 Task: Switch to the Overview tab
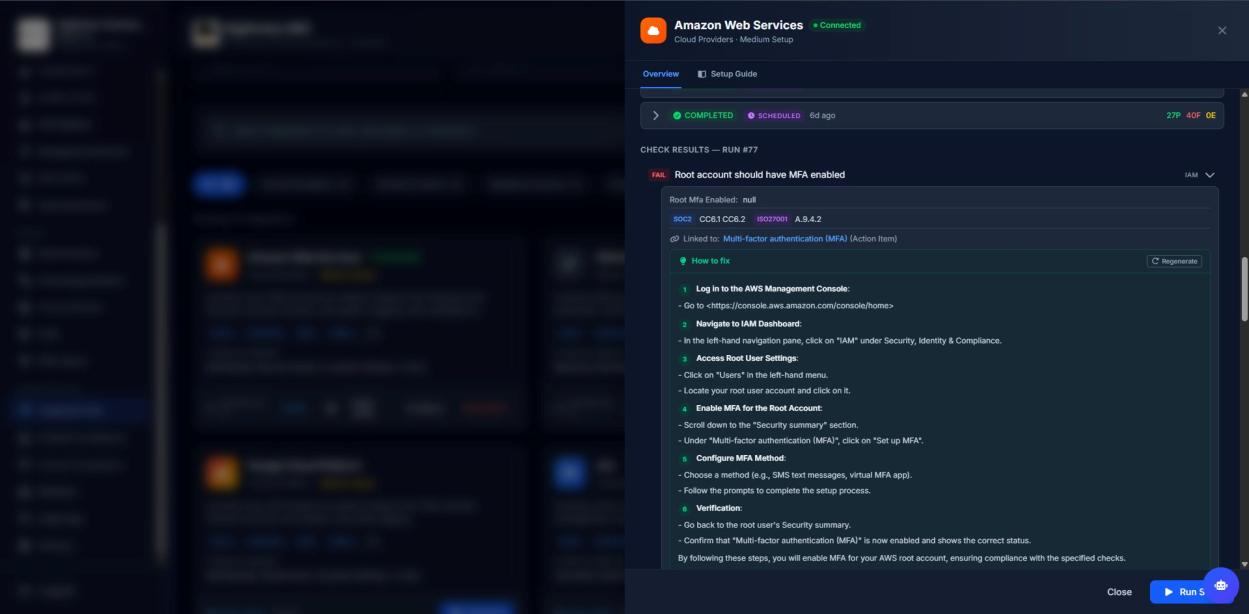tap(661, 74)
